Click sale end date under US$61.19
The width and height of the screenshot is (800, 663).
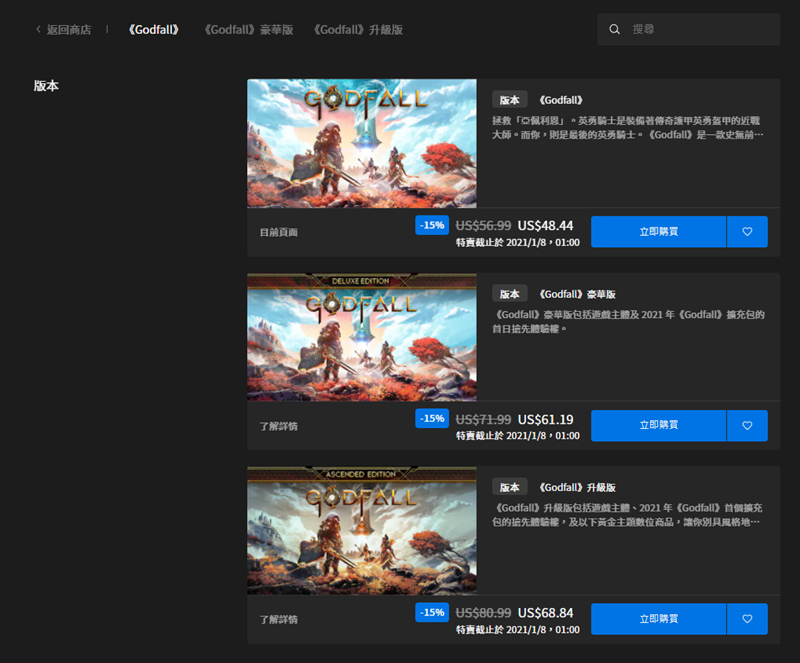pos(517,436)
